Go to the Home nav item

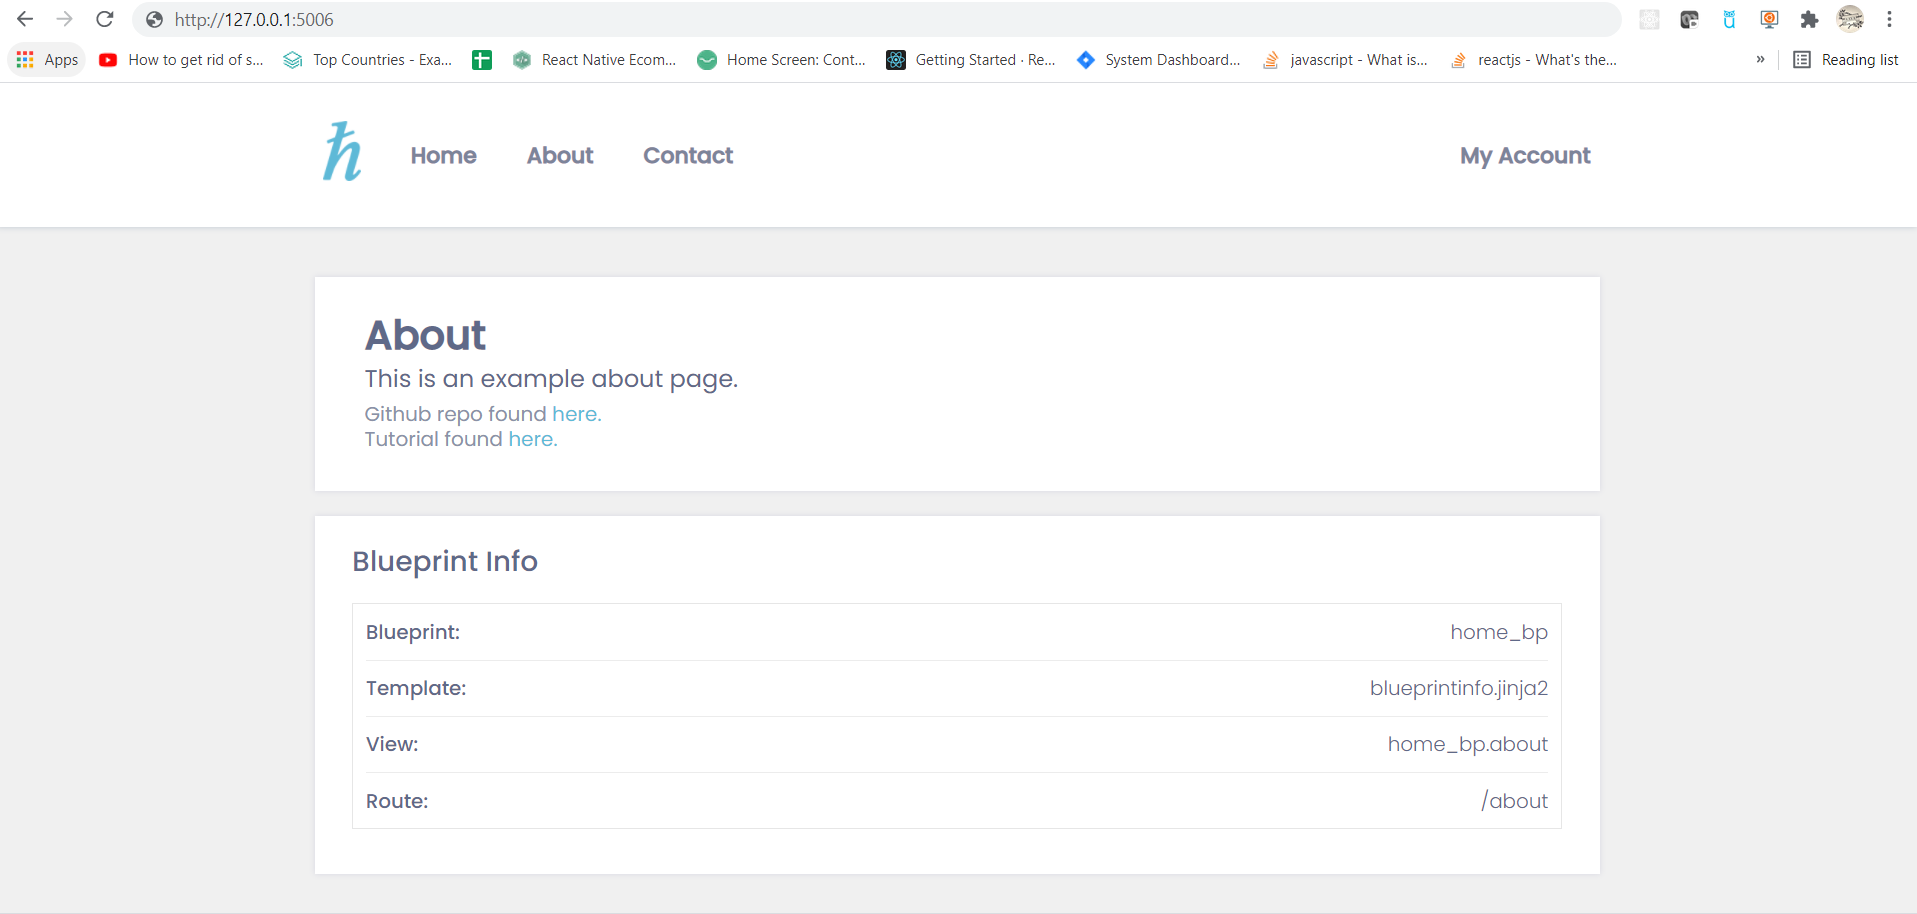coord(443,156)
